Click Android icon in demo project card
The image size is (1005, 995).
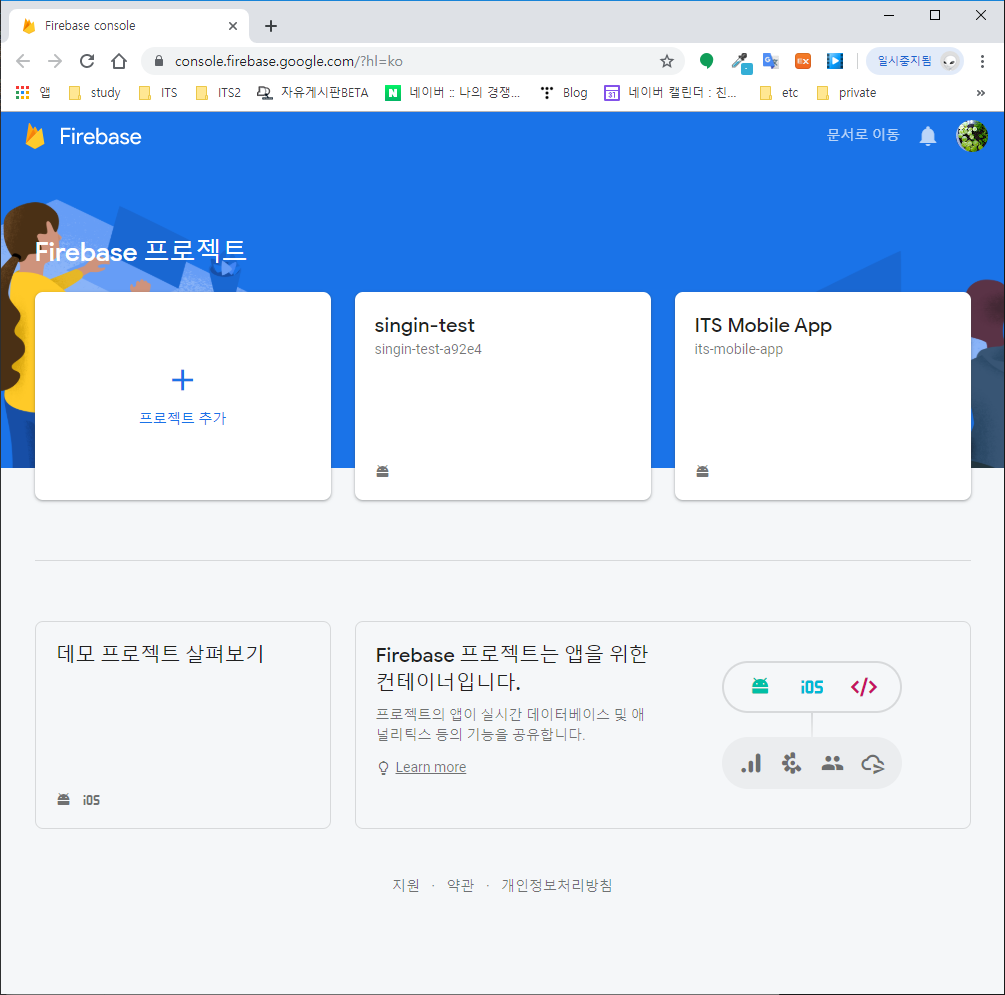click(63, 799)
